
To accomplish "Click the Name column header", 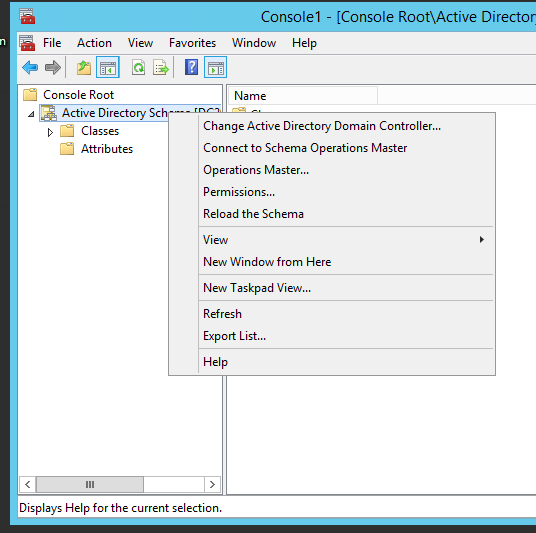I will (x=303, y=96).
